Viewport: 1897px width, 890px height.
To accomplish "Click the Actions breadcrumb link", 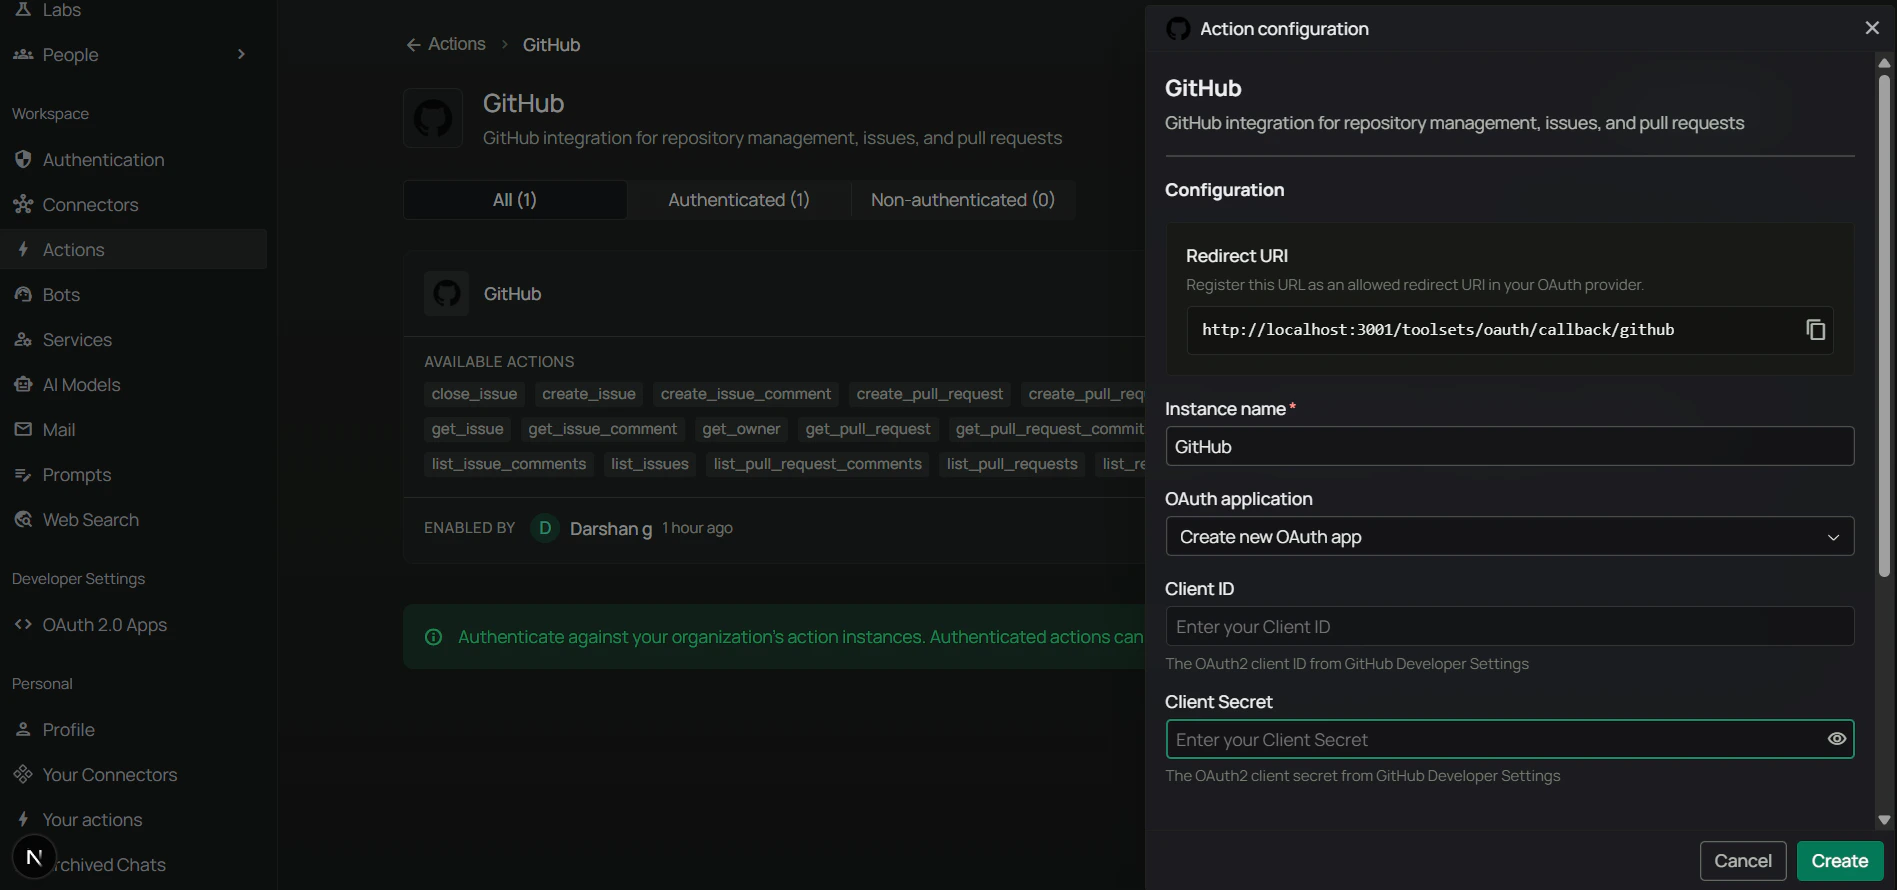I will click(456, 44).
